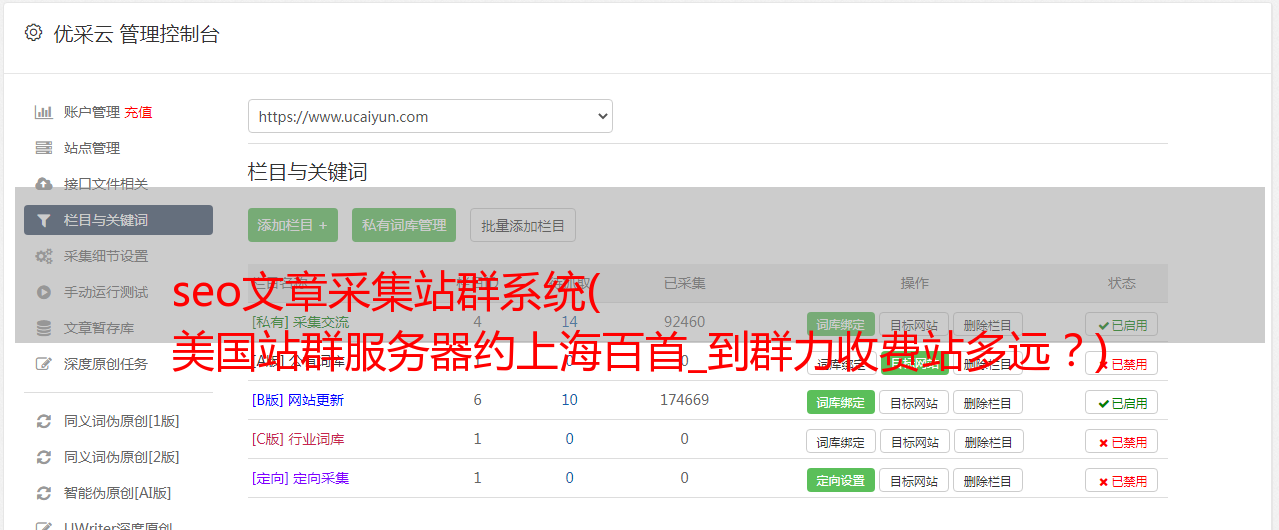Click refresh icon beside 智能伪原创[AI版]
The height and width of the screenshot is (530, 1279).
point(43,493)
